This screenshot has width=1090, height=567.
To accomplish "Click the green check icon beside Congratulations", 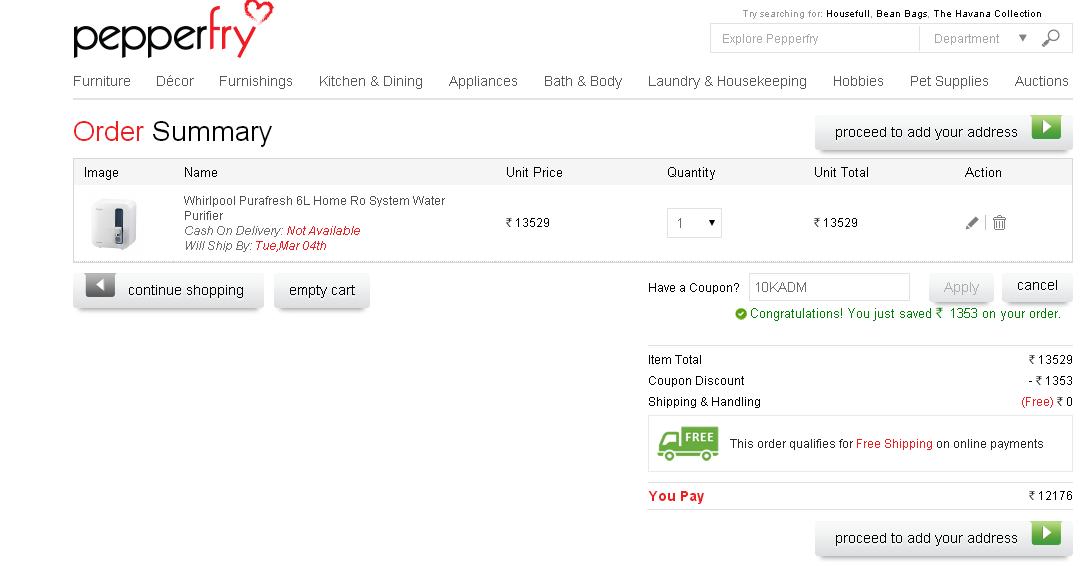I will 741,314.
